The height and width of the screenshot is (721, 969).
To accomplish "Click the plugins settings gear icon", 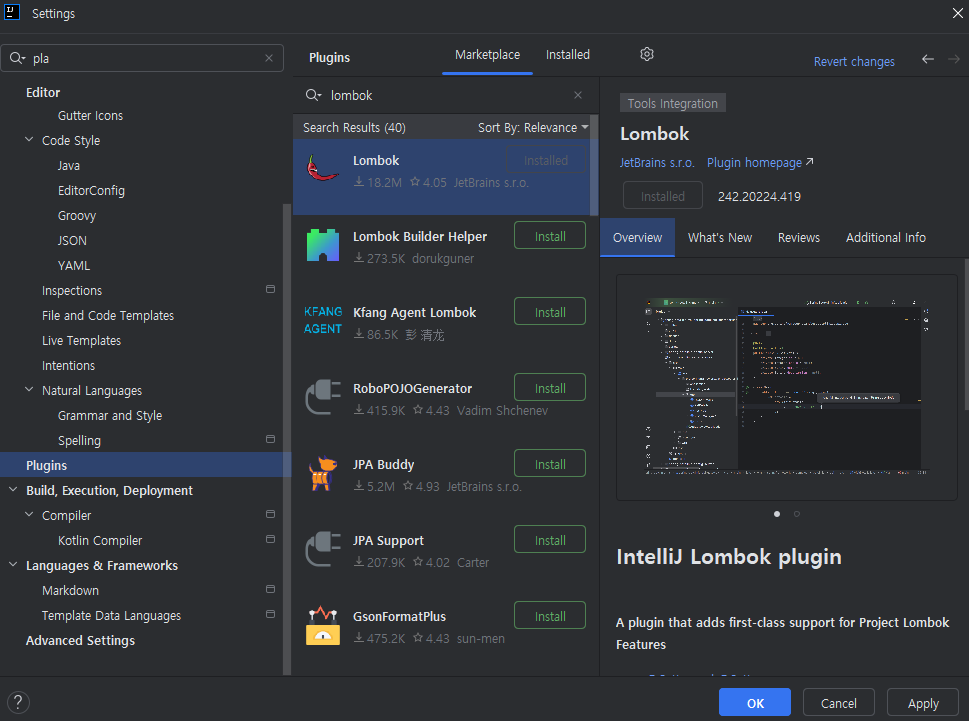I will pyautogui.click(x=646, y=54).
